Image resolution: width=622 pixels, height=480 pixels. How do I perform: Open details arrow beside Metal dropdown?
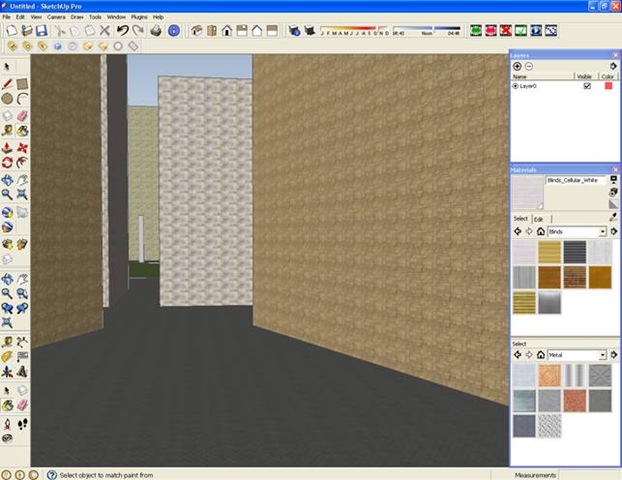pyautogui.click(x=614, y=355)
